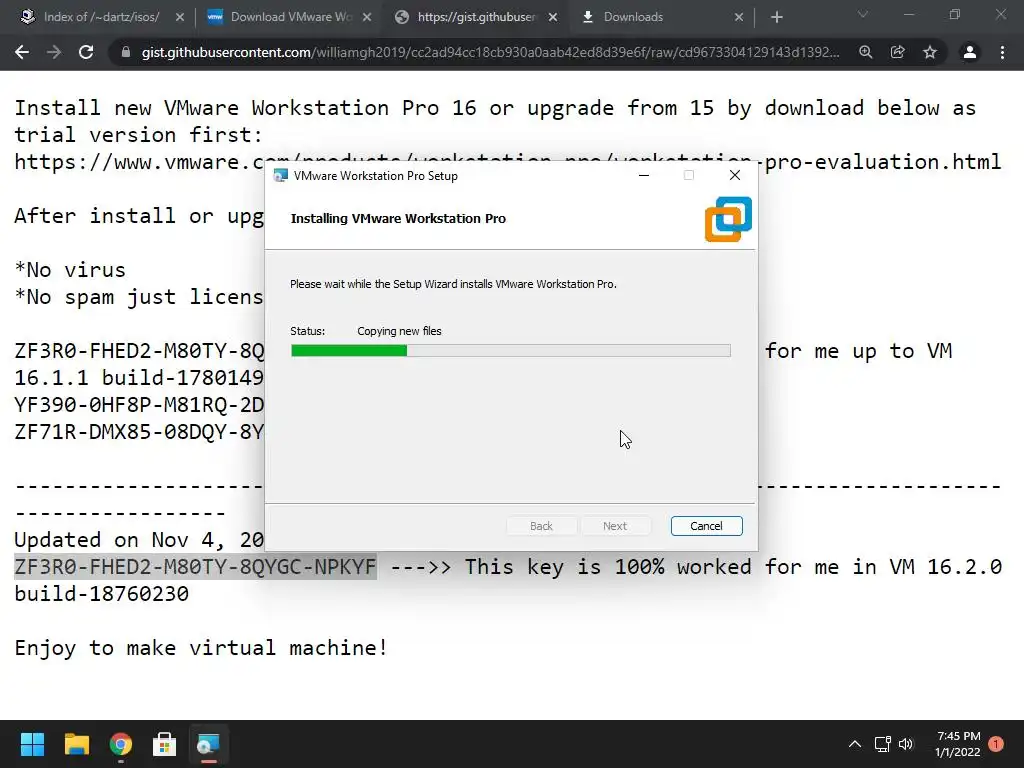Reload the gist page
Viewport: 1024px width, 768px height.
pos(86,52)
